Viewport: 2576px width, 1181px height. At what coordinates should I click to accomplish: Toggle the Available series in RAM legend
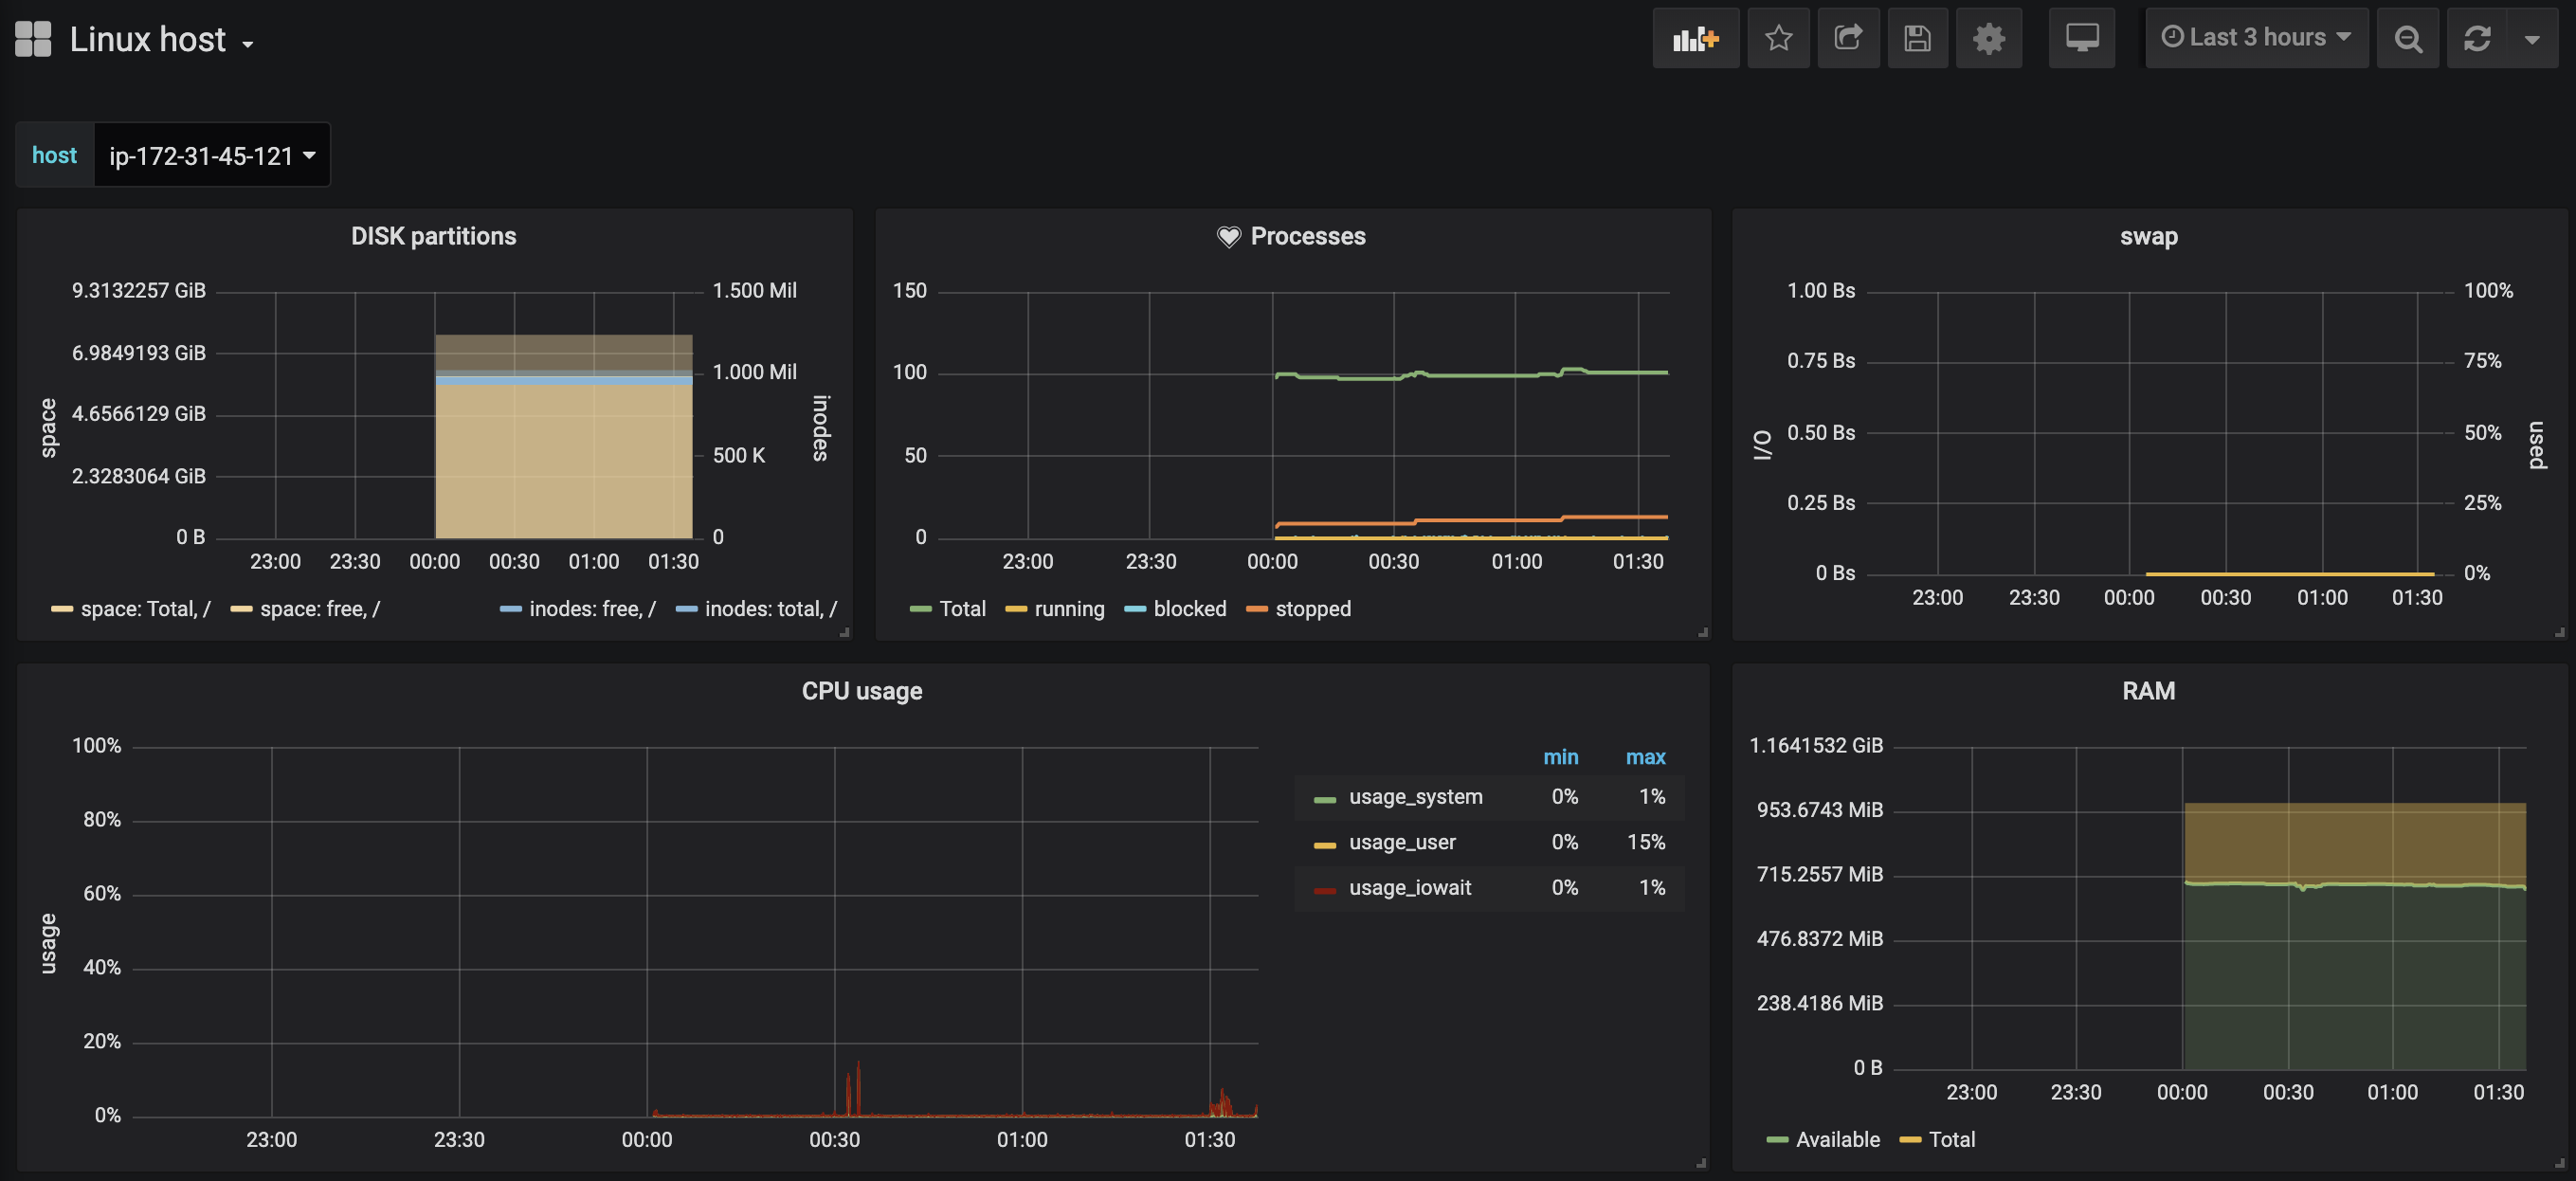click(x=1837, y=1139)
